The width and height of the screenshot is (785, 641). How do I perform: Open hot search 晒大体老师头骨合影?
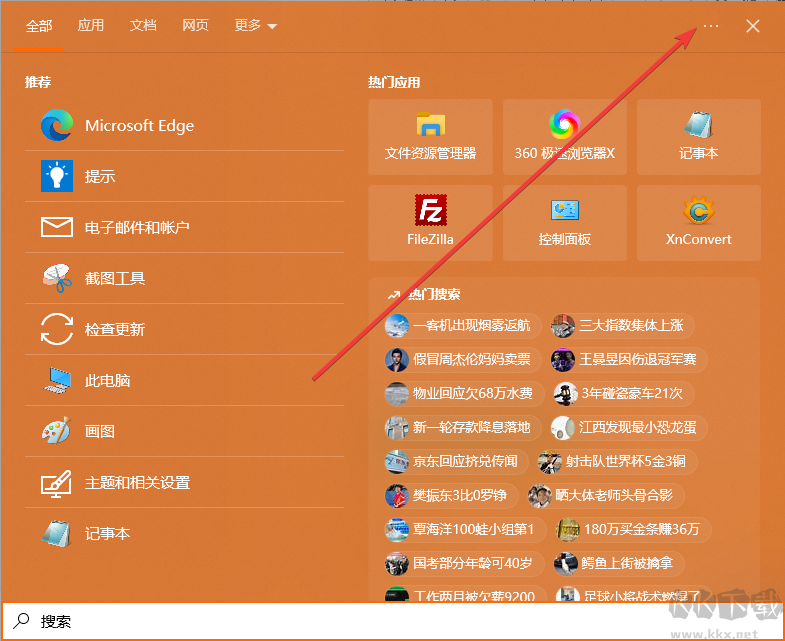[x=606, y=496]
